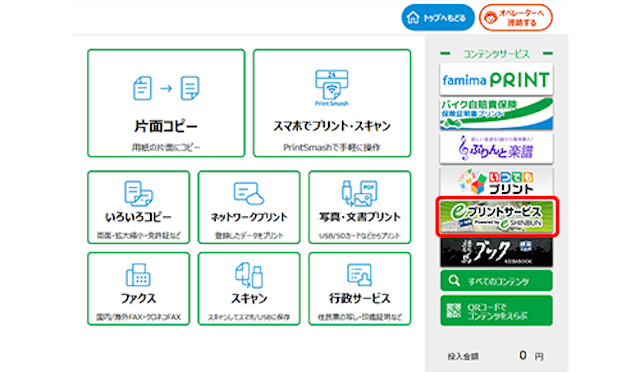Tap the operator headset icon
640x372 pixels.
coord(491,18)
